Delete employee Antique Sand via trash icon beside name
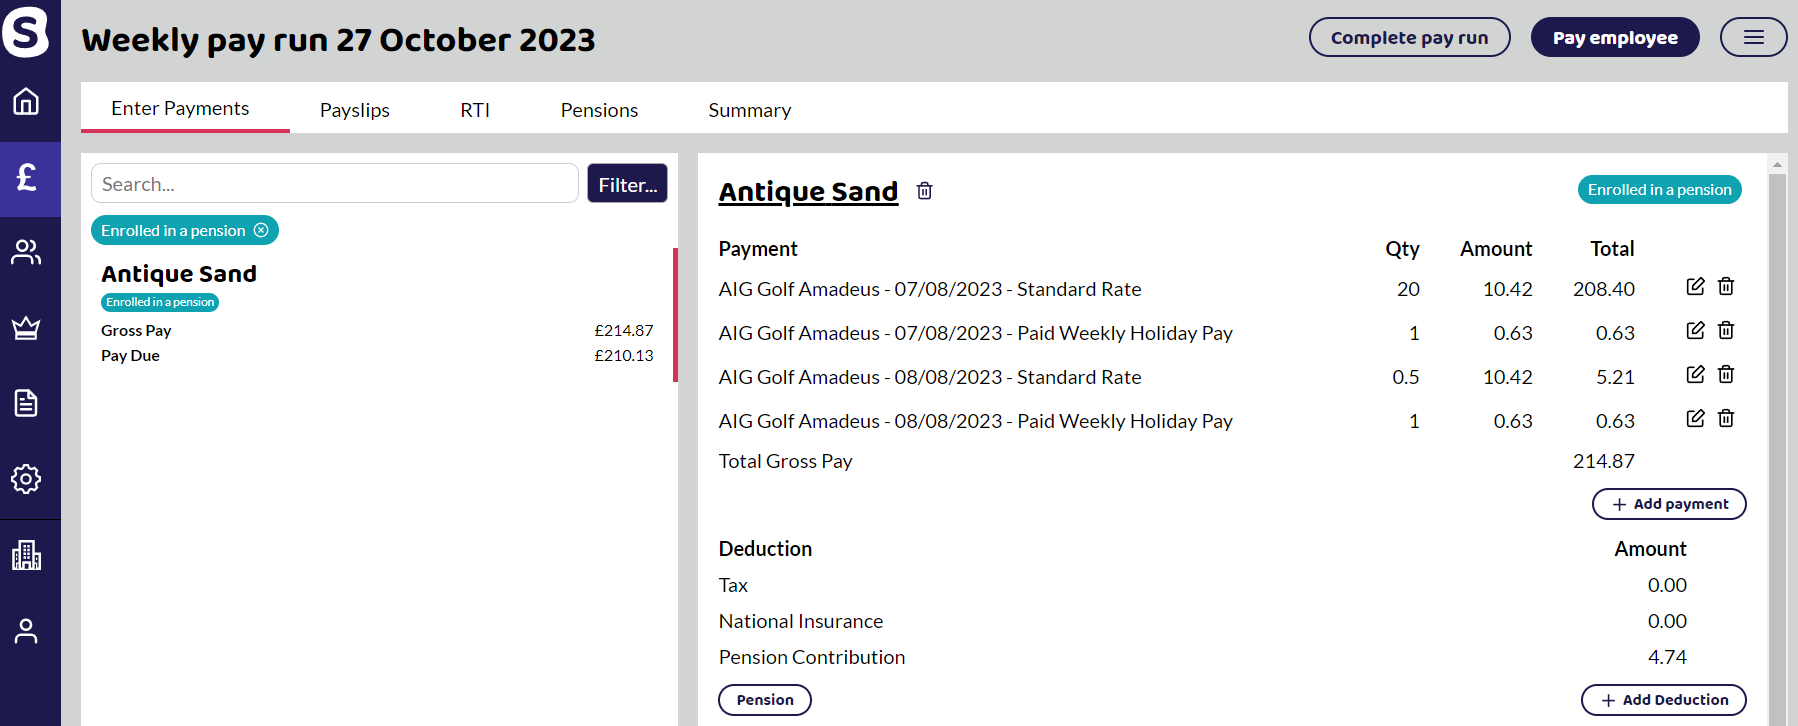Screen dimensions: 1798x726 925,191
